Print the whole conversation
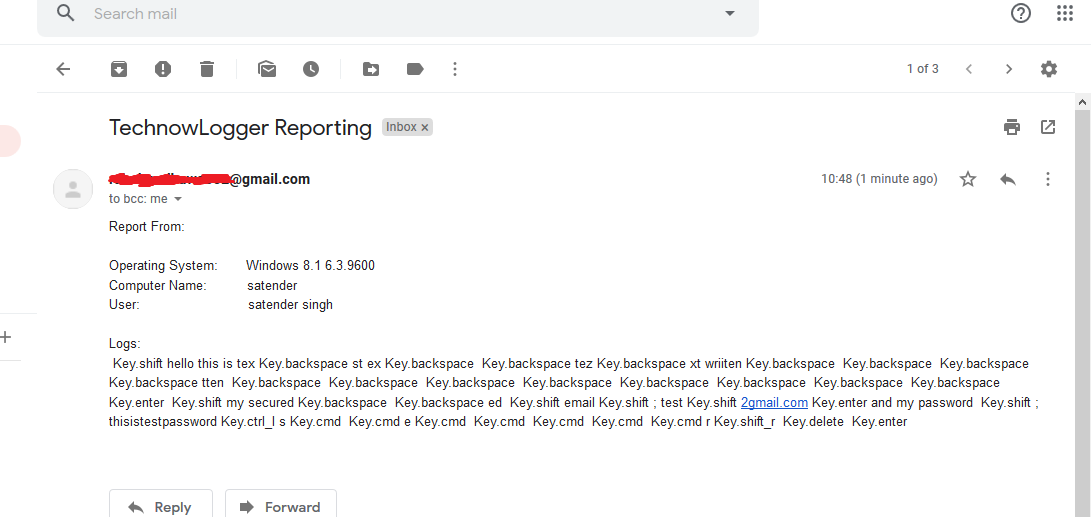This screenshot has height=517, width=1091. (x=1012, y=127)
